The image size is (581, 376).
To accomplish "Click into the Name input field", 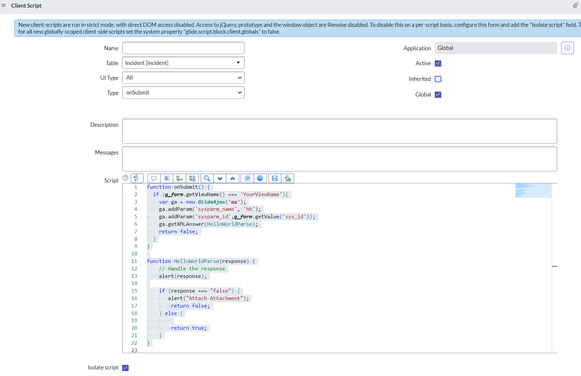I will coord(183,48).
